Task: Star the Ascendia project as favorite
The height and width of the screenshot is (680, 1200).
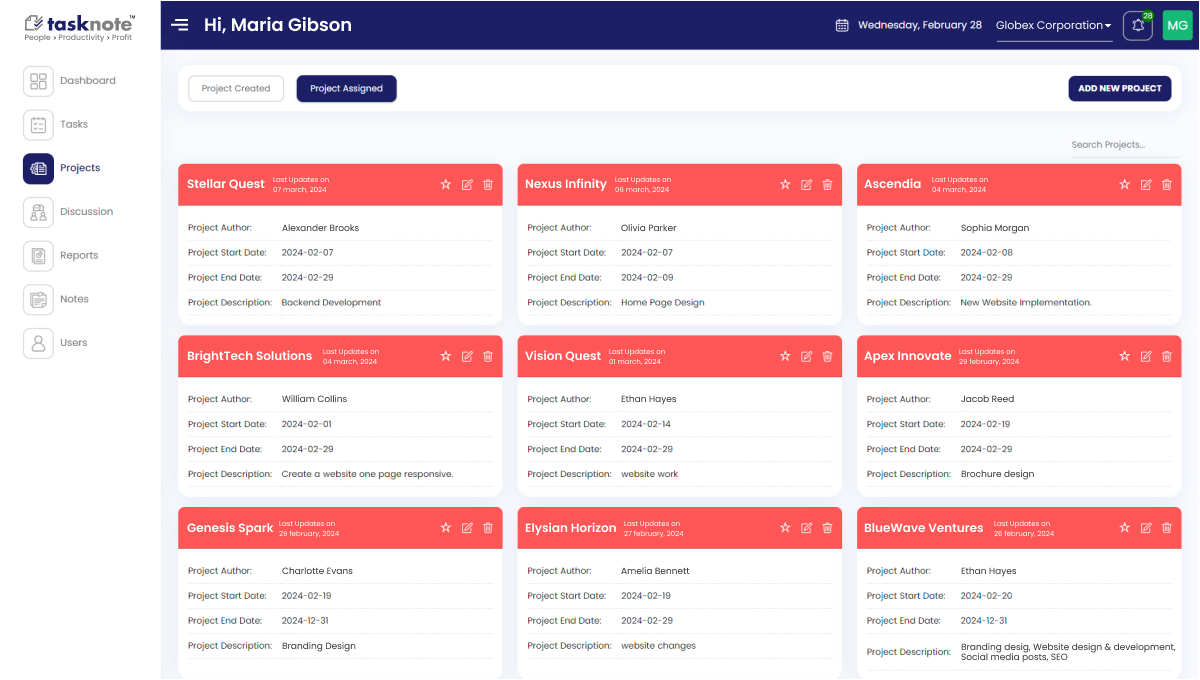Action: (x=1124, y=185)
